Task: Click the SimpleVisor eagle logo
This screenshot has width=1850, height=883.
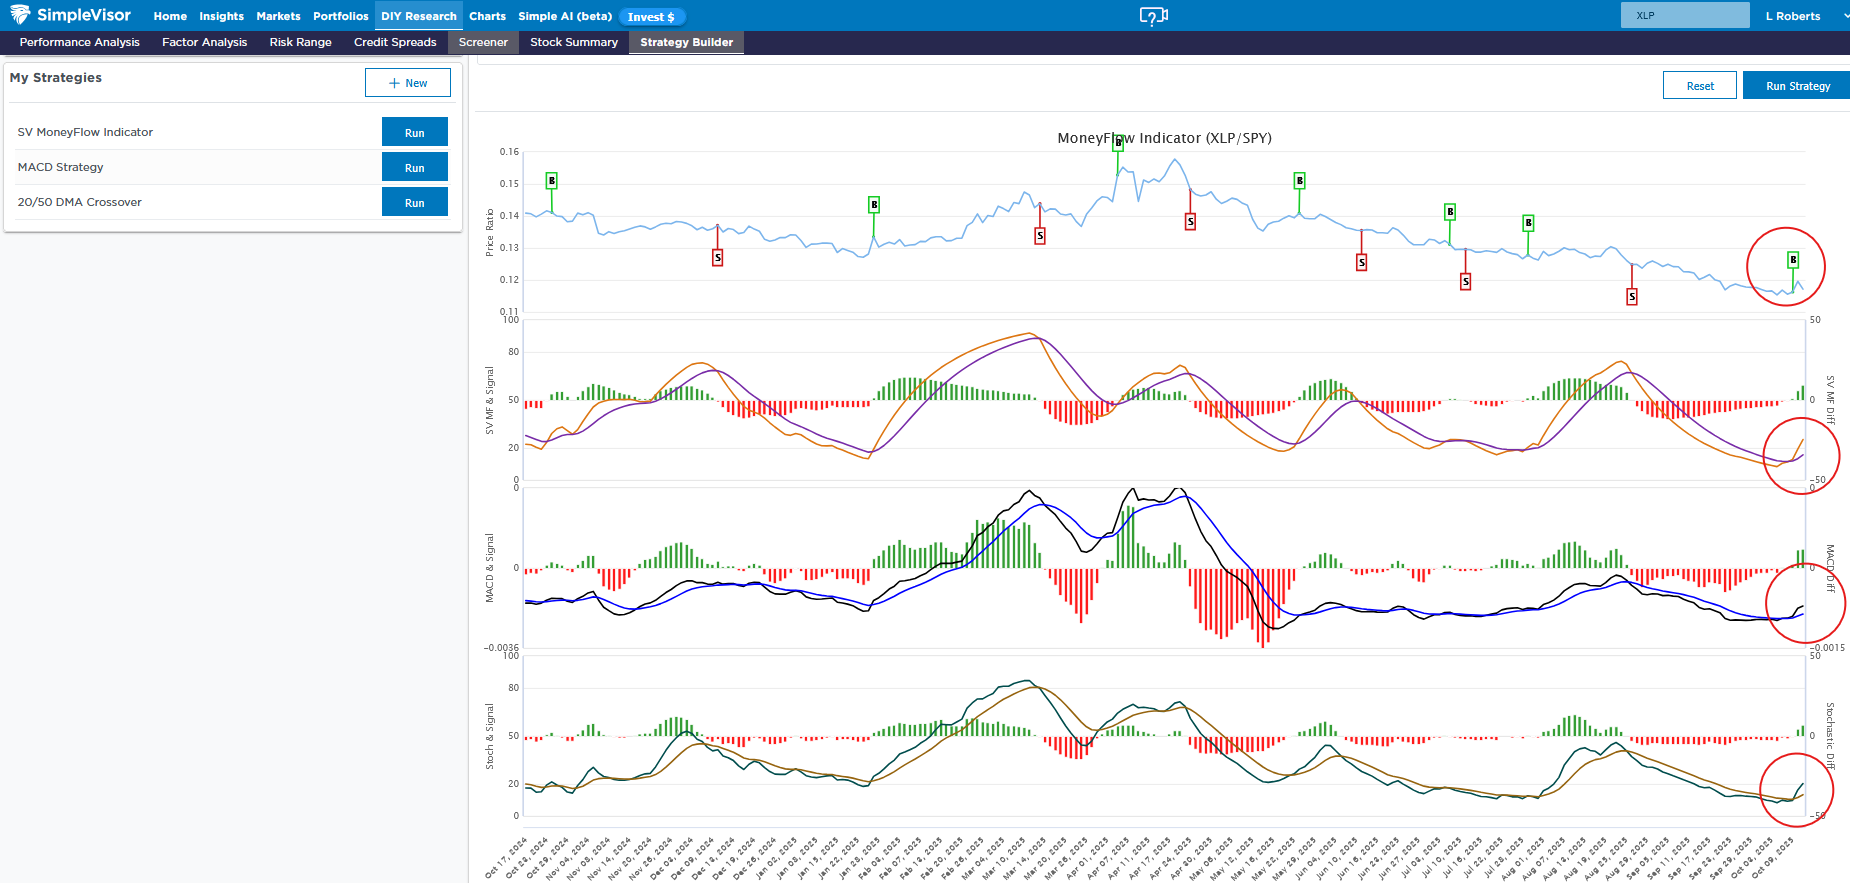Action: 20,15
